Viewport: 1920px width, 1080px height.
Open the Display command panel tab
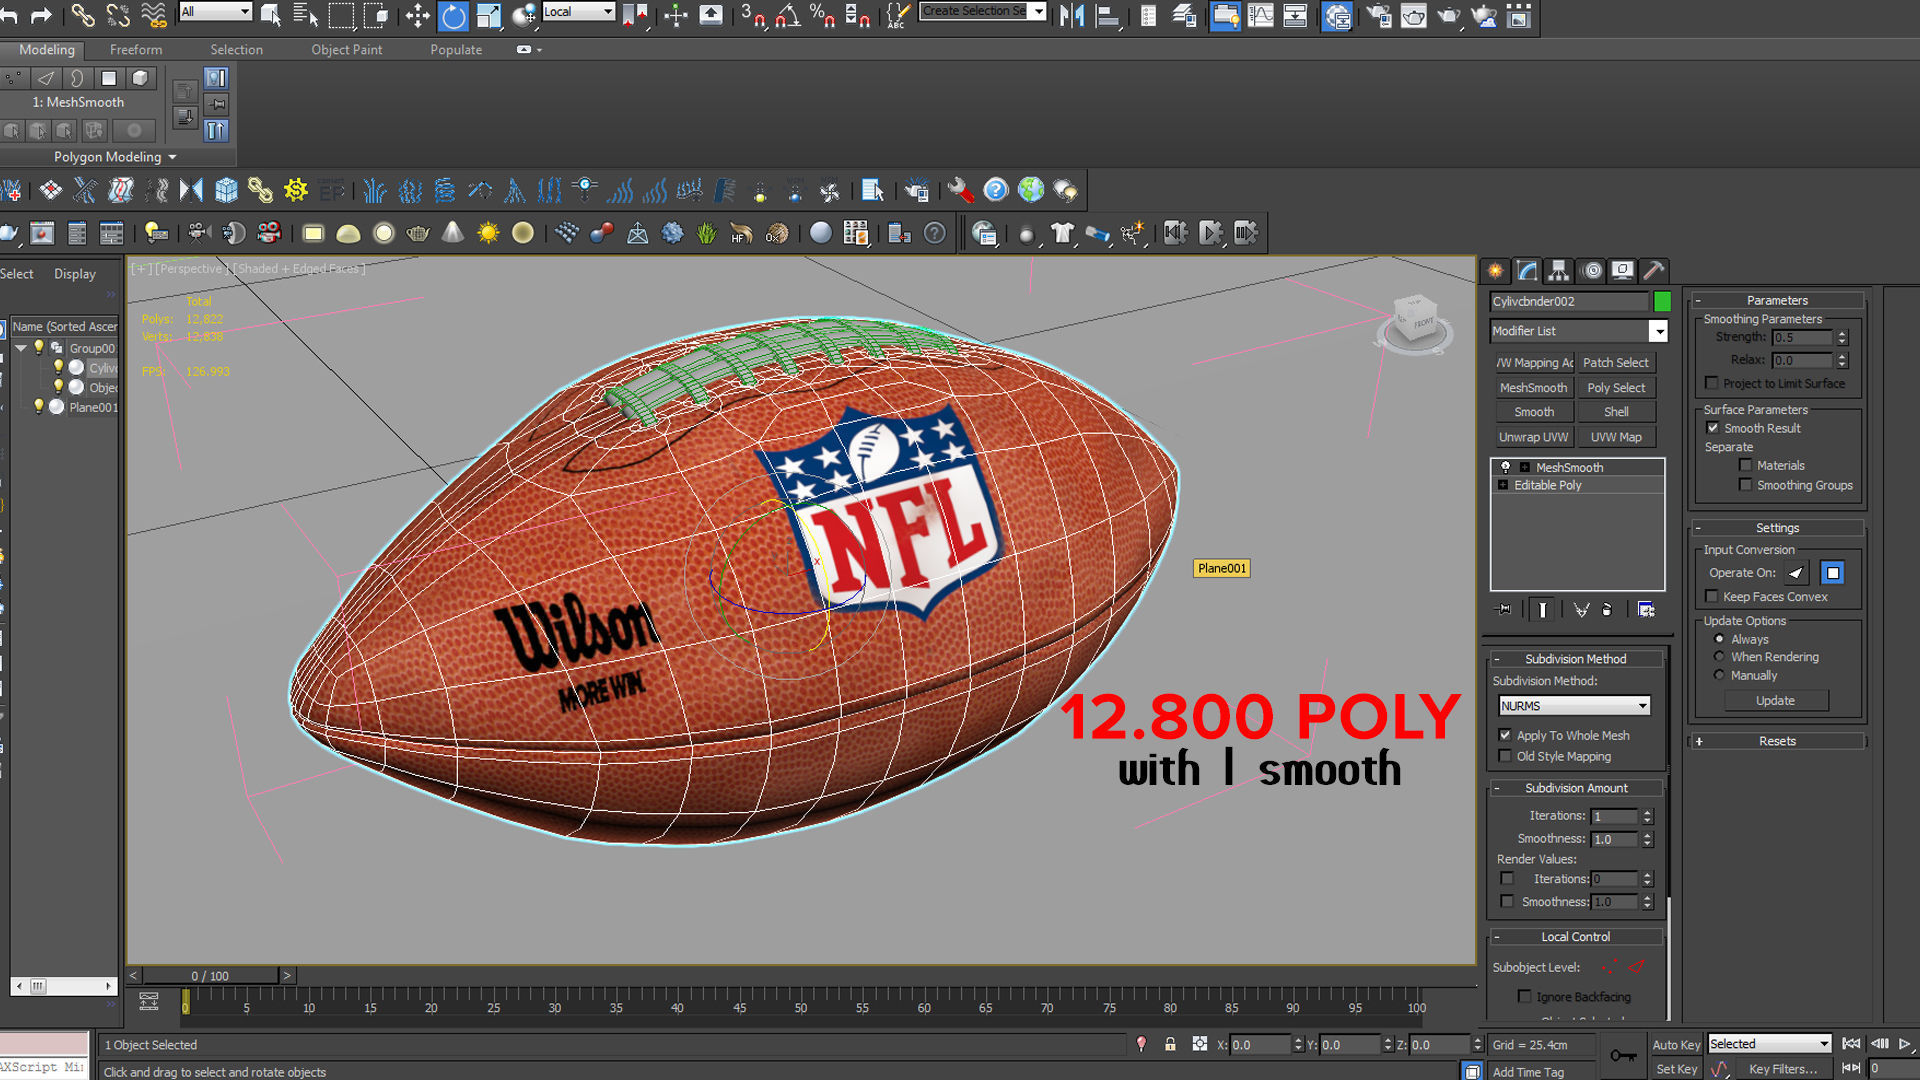click(x=1622, y=270)
